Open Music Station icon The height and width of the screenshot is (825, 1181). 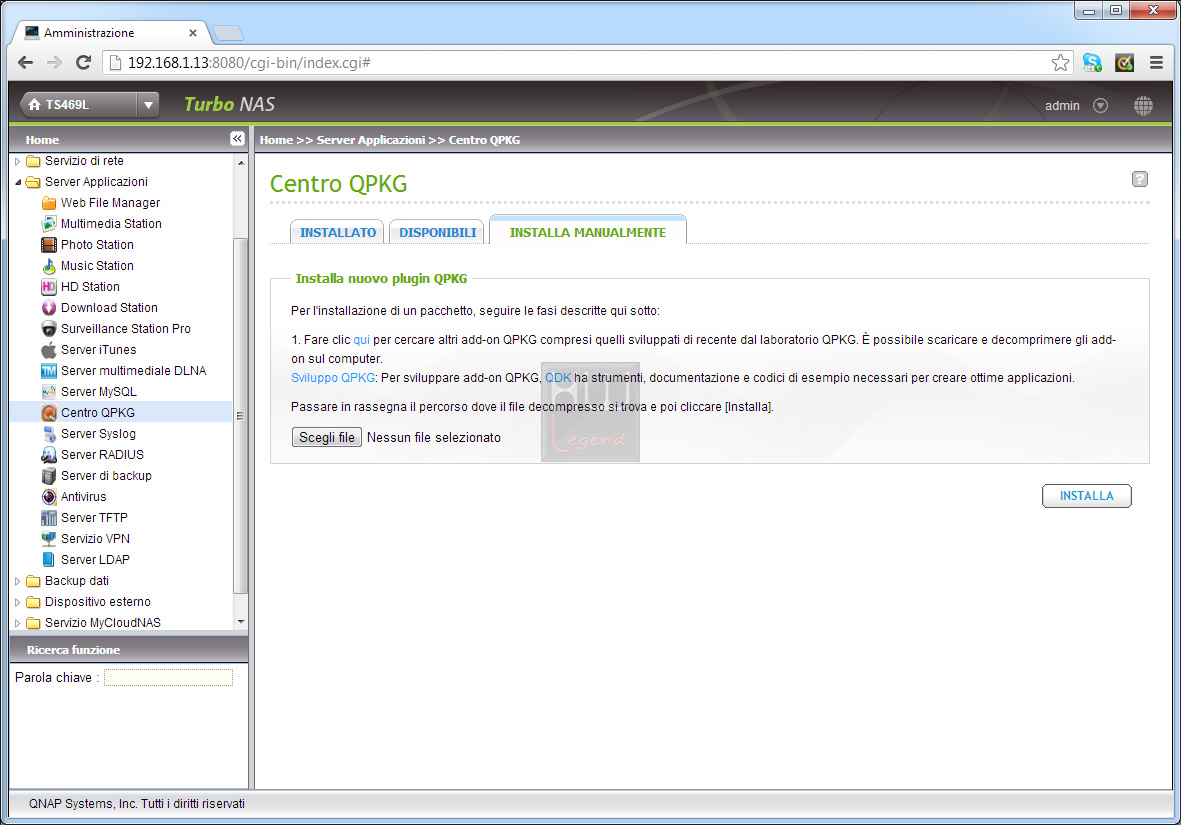(49, 266)
